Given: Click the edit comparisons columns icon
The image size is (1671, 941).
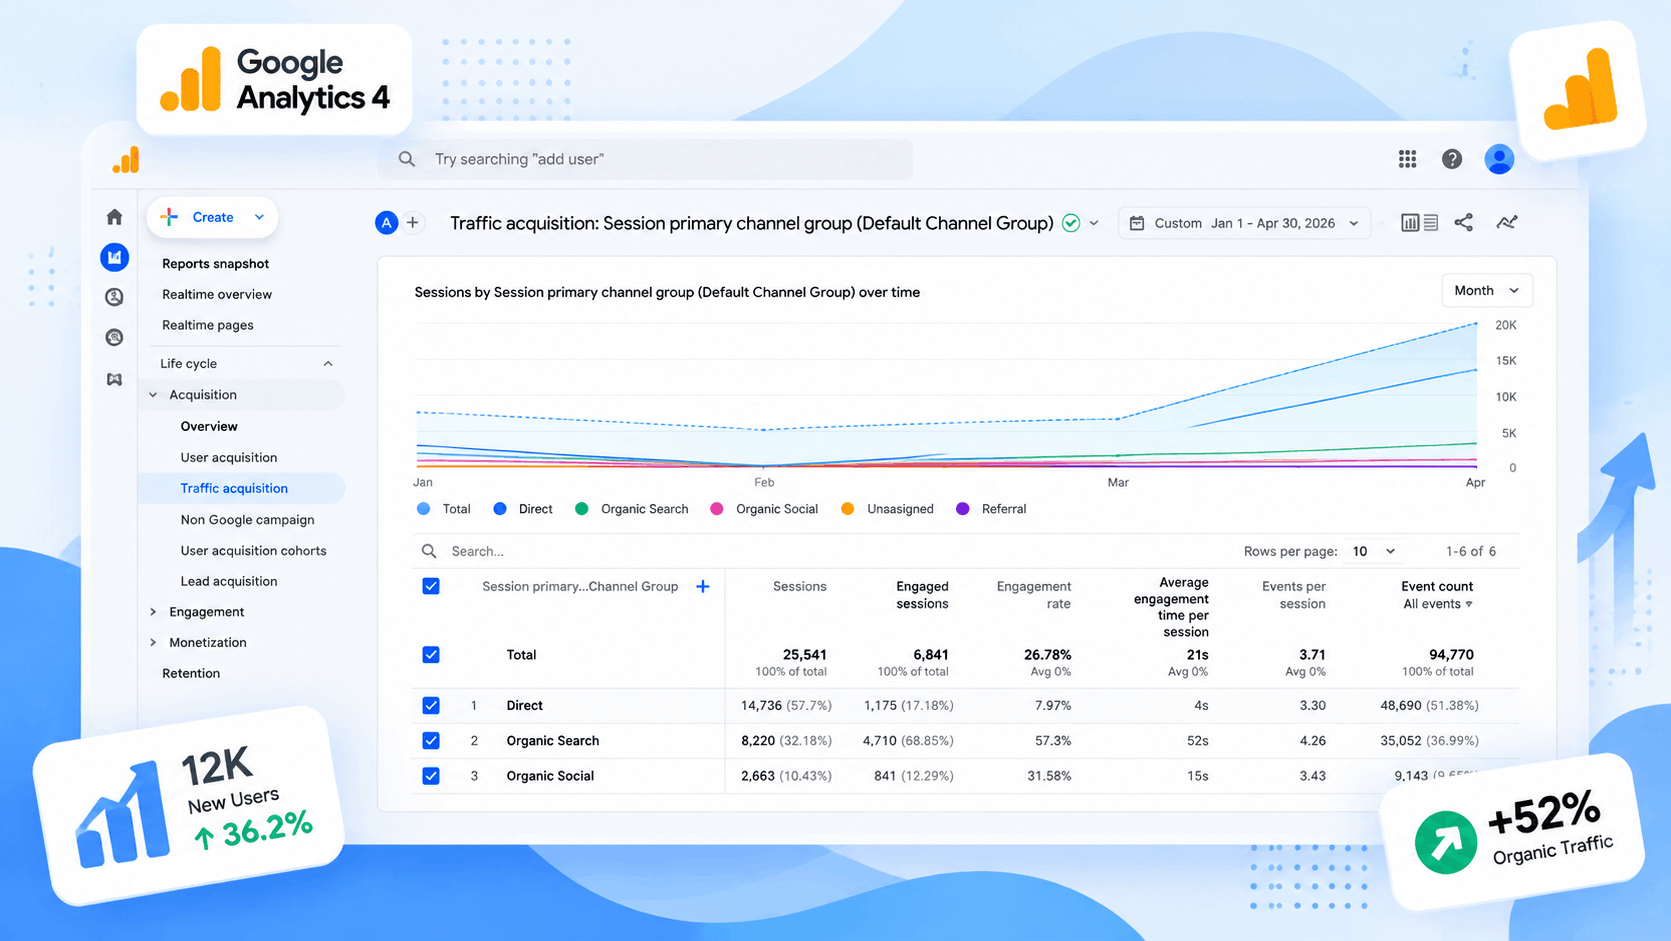Looking at the screenshot, I should point(1419,223).
